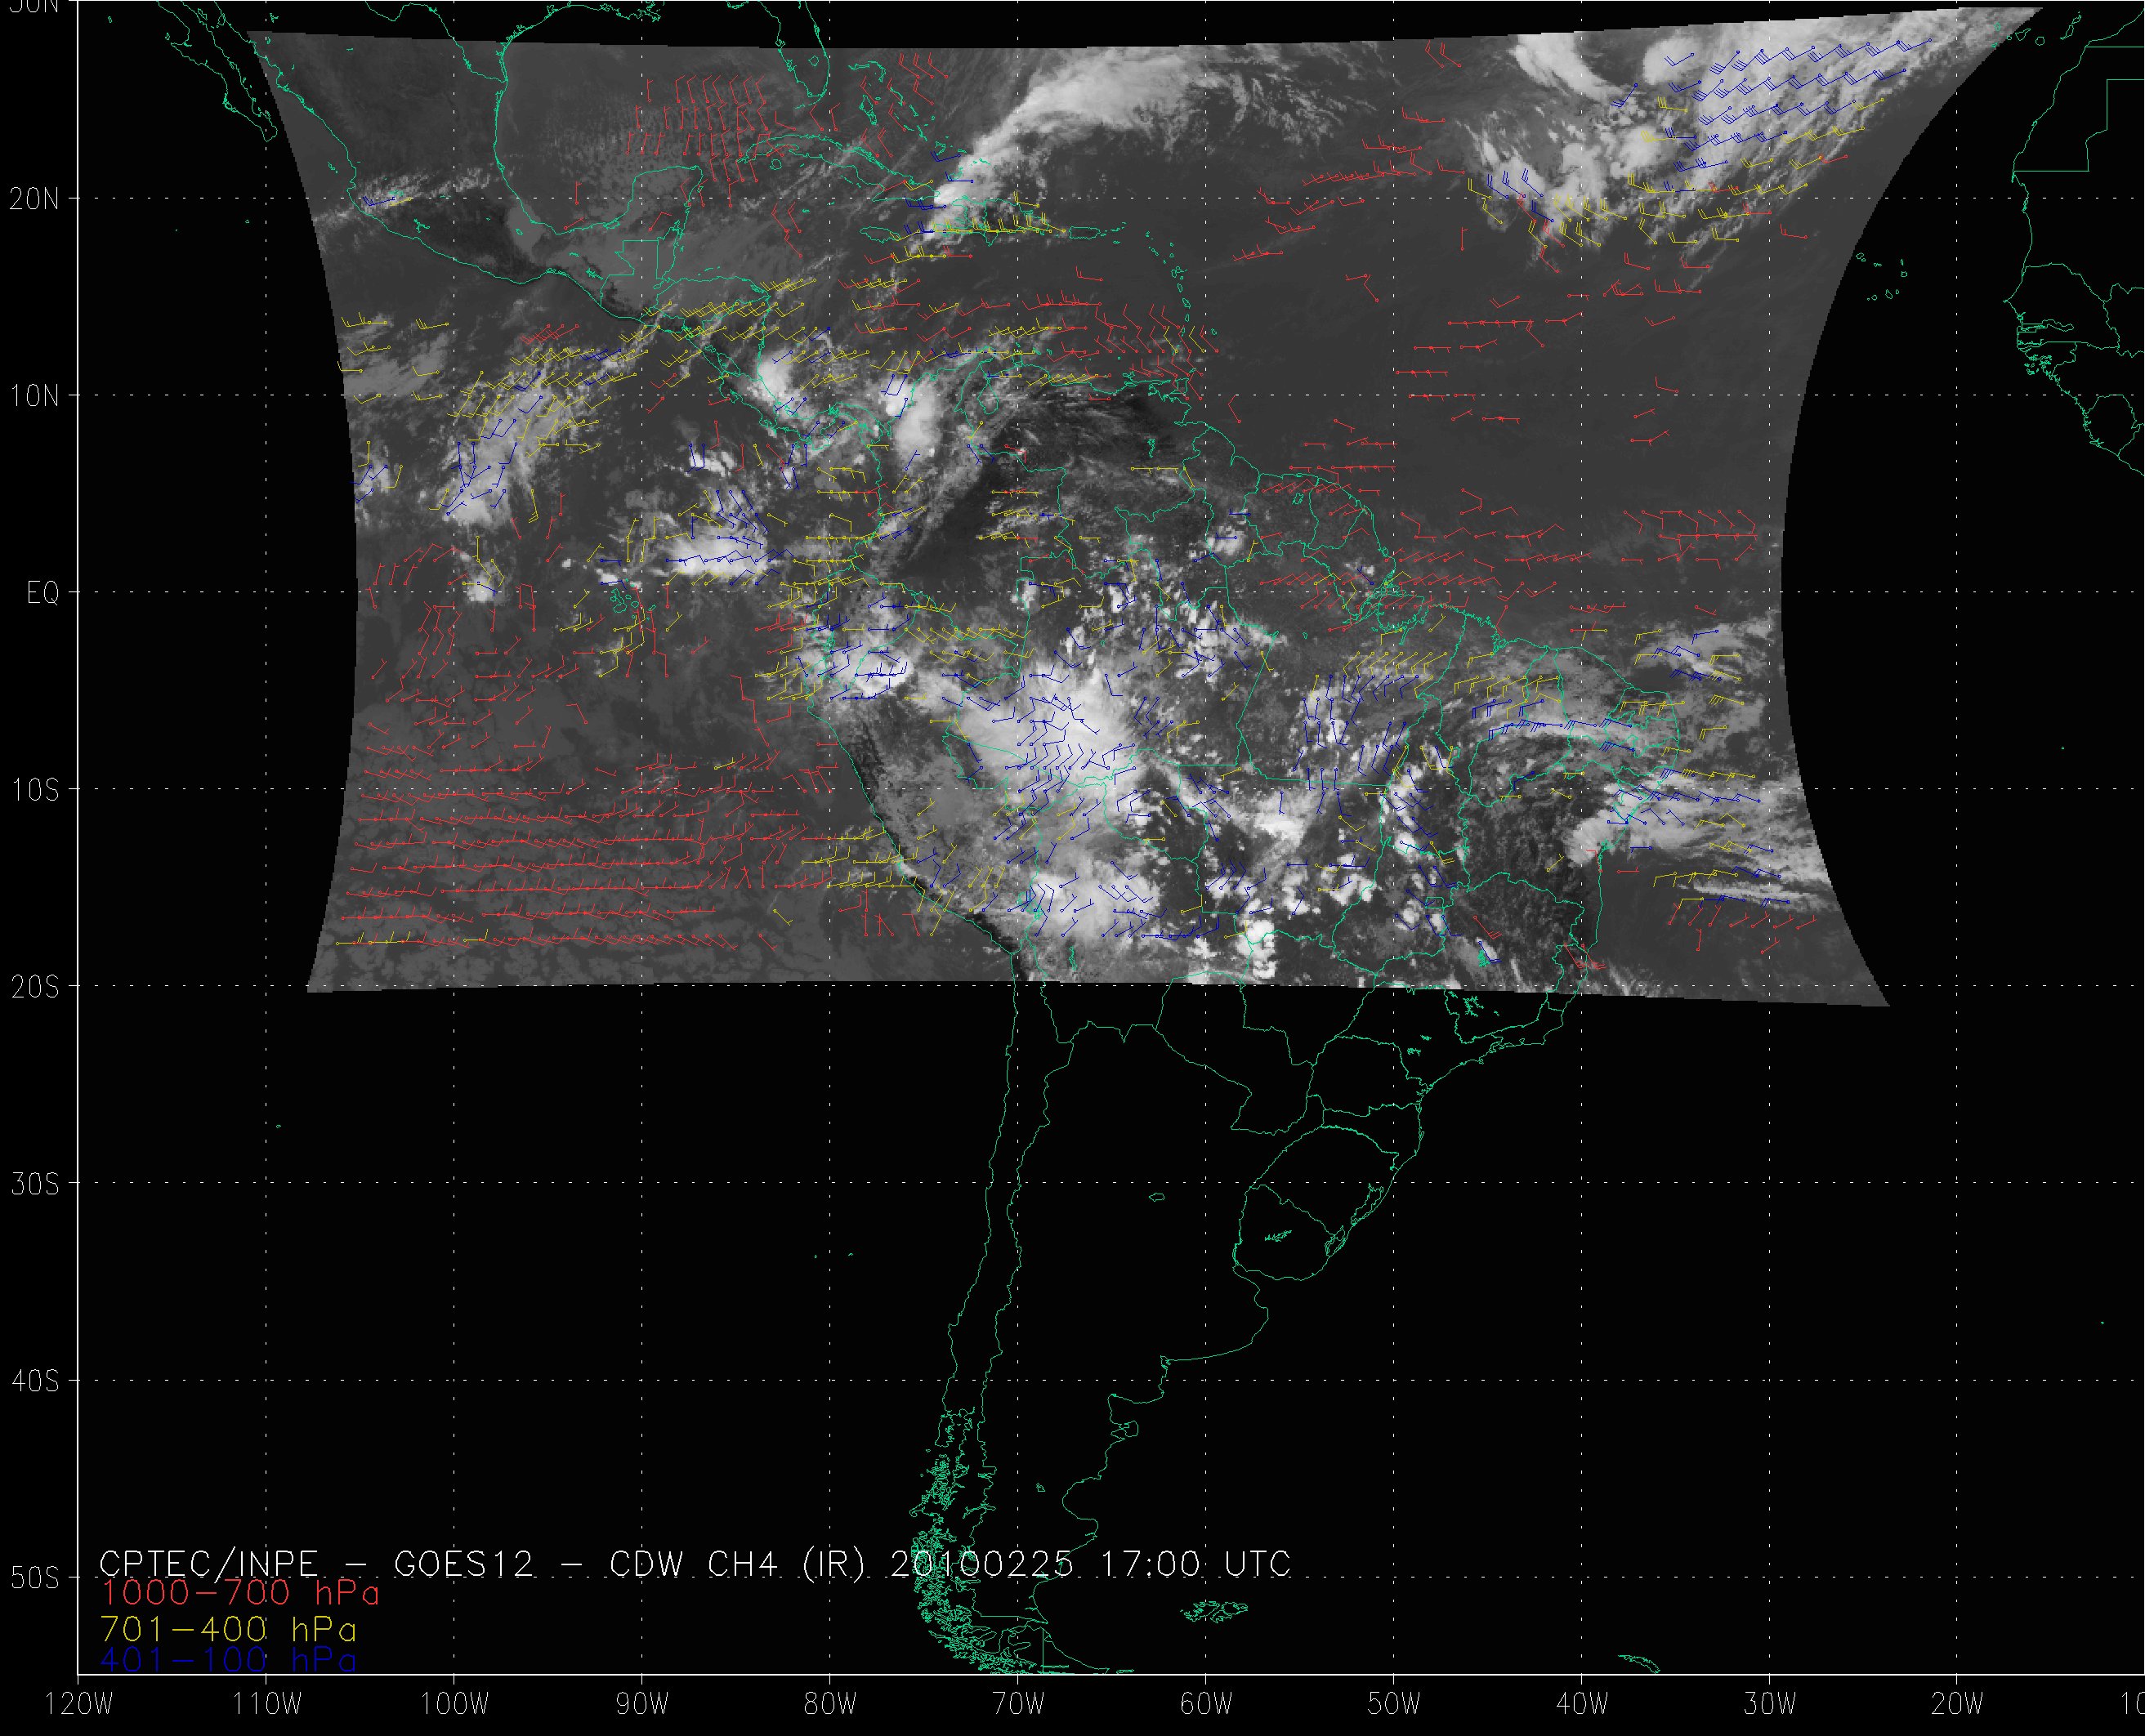
Task: Click the 30S latitude axis label
Action: [35, 1184]
